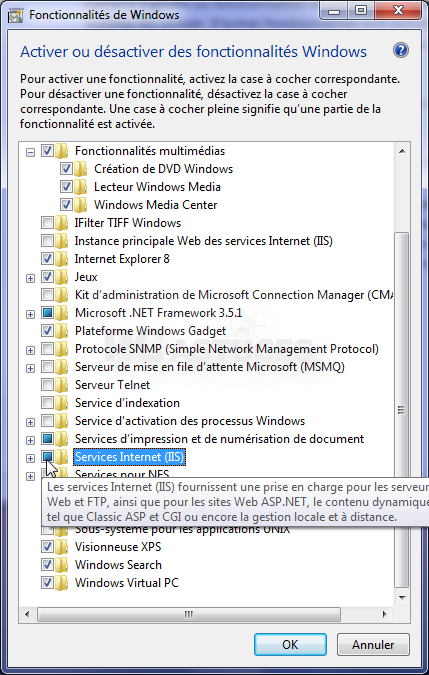Select the Service d'indexation item
The width and height of the screenshot is (429, 675).
pos(127,403)
